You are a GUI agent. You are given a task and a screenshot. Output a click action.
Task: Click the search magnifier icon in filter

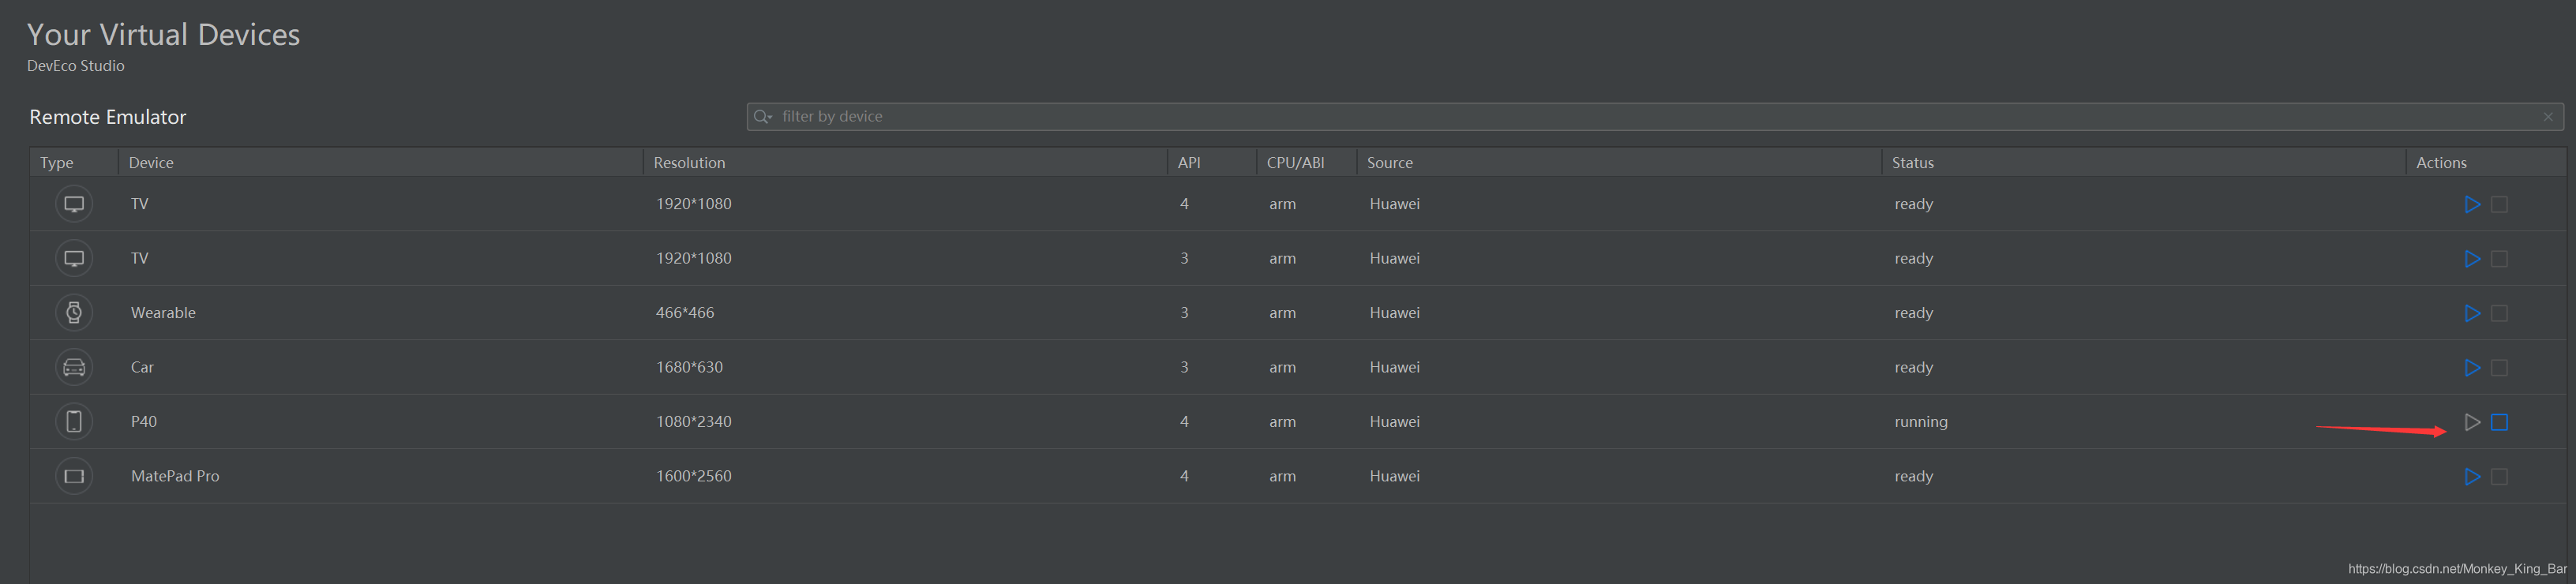click(x=763, y=117)
